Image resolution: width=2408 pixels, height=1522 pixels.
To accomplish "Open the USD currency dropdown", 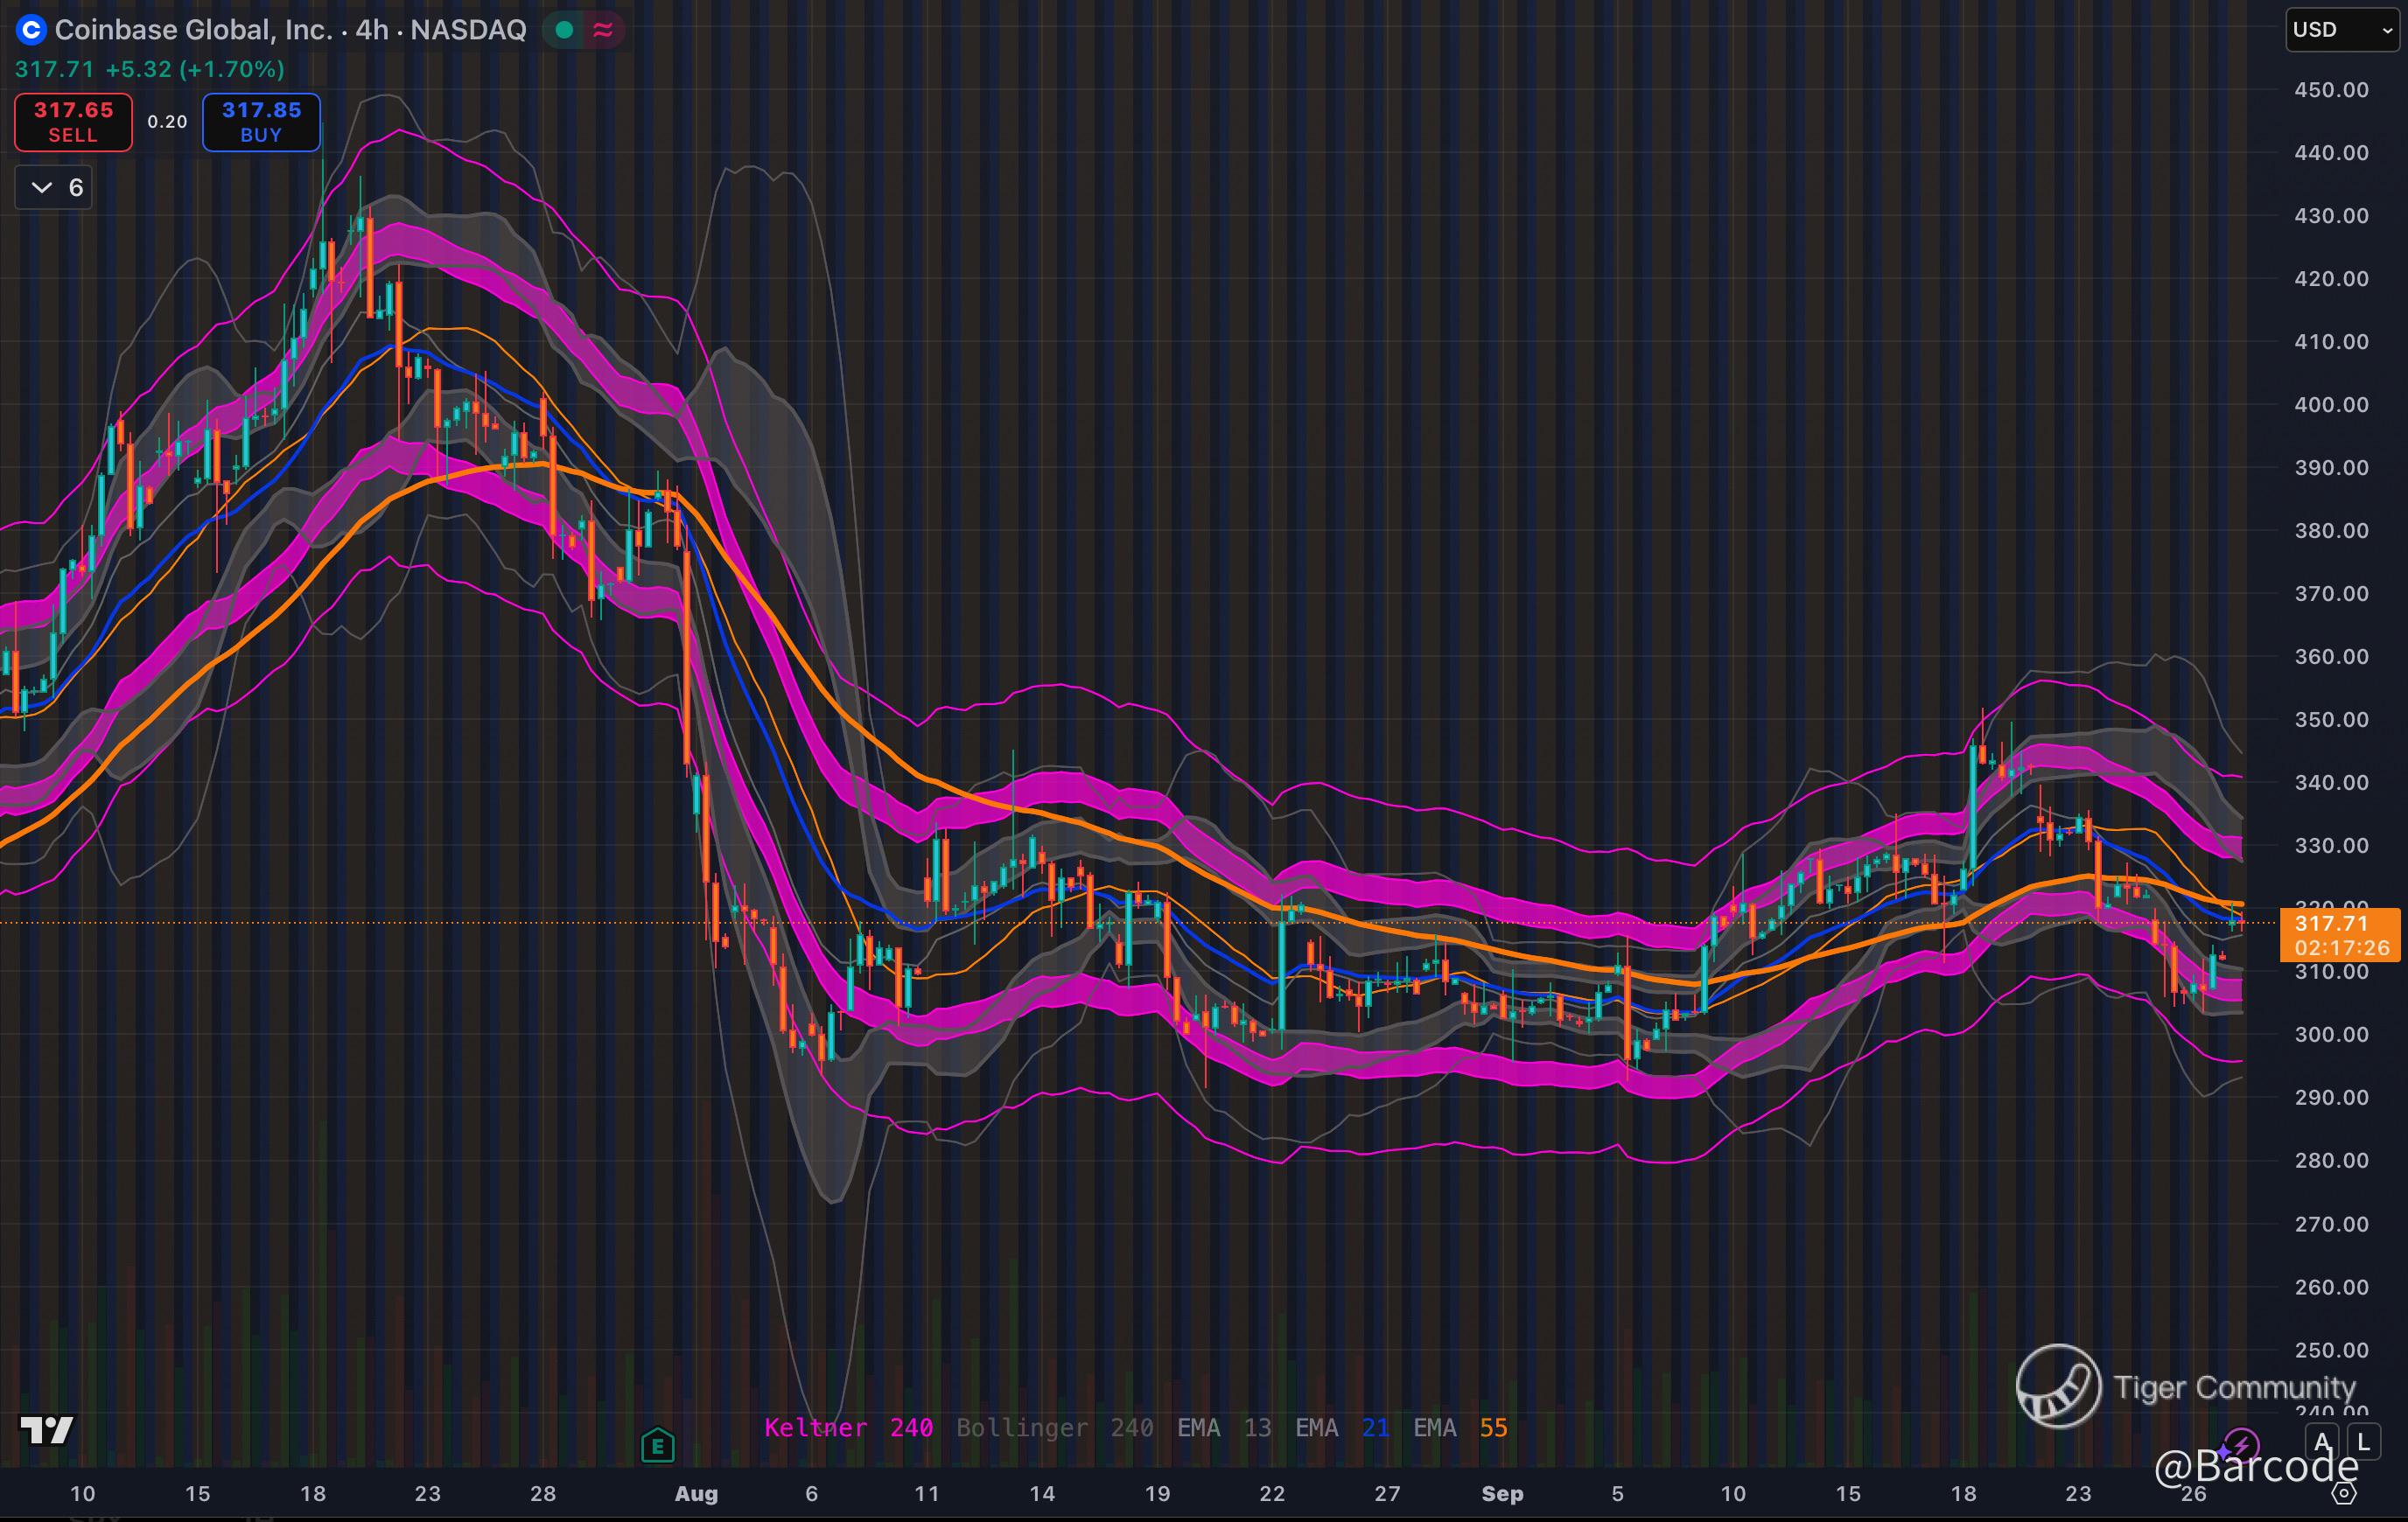I will point(2341,30).
